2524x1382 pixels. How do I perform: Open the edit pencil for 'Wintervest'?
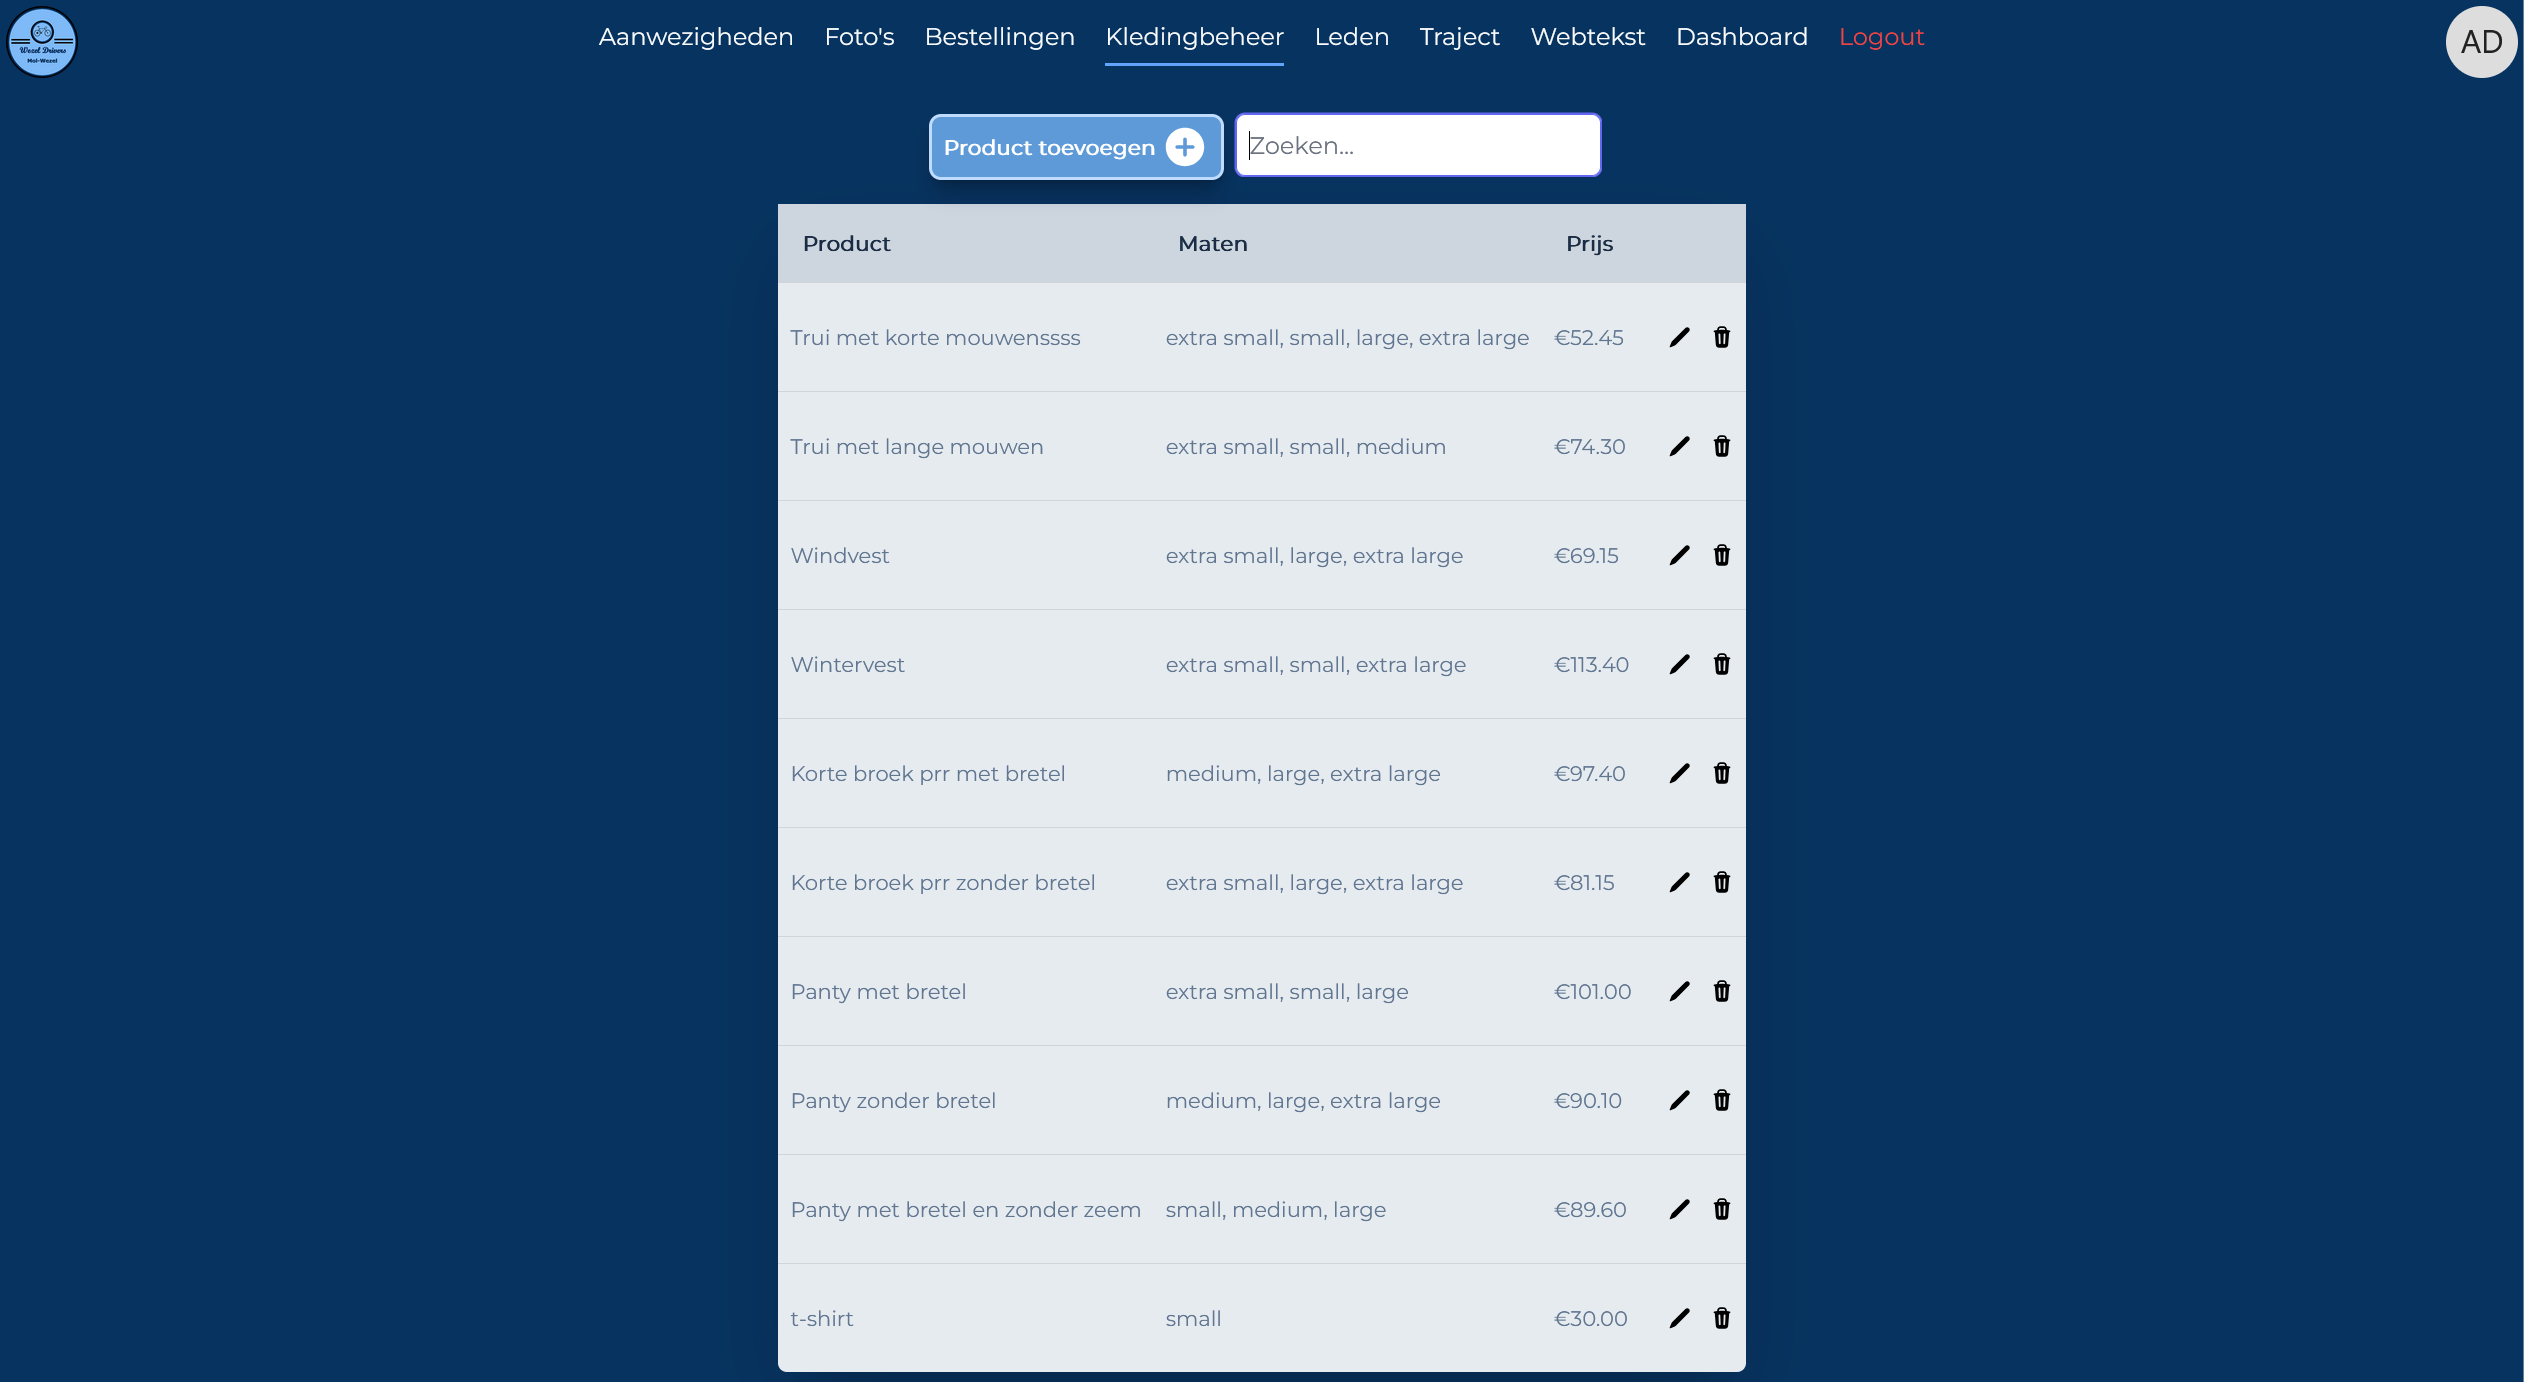tap(1679, 663)
